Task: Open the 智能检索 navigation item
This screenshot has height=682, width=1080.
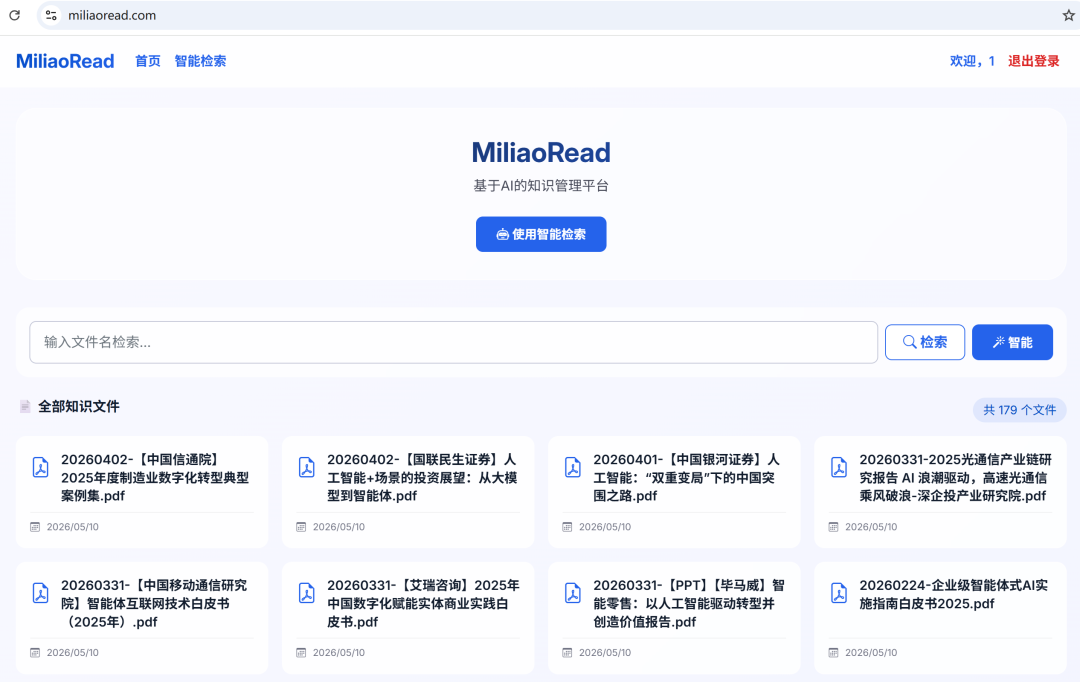Action: (x=200, y=61)
